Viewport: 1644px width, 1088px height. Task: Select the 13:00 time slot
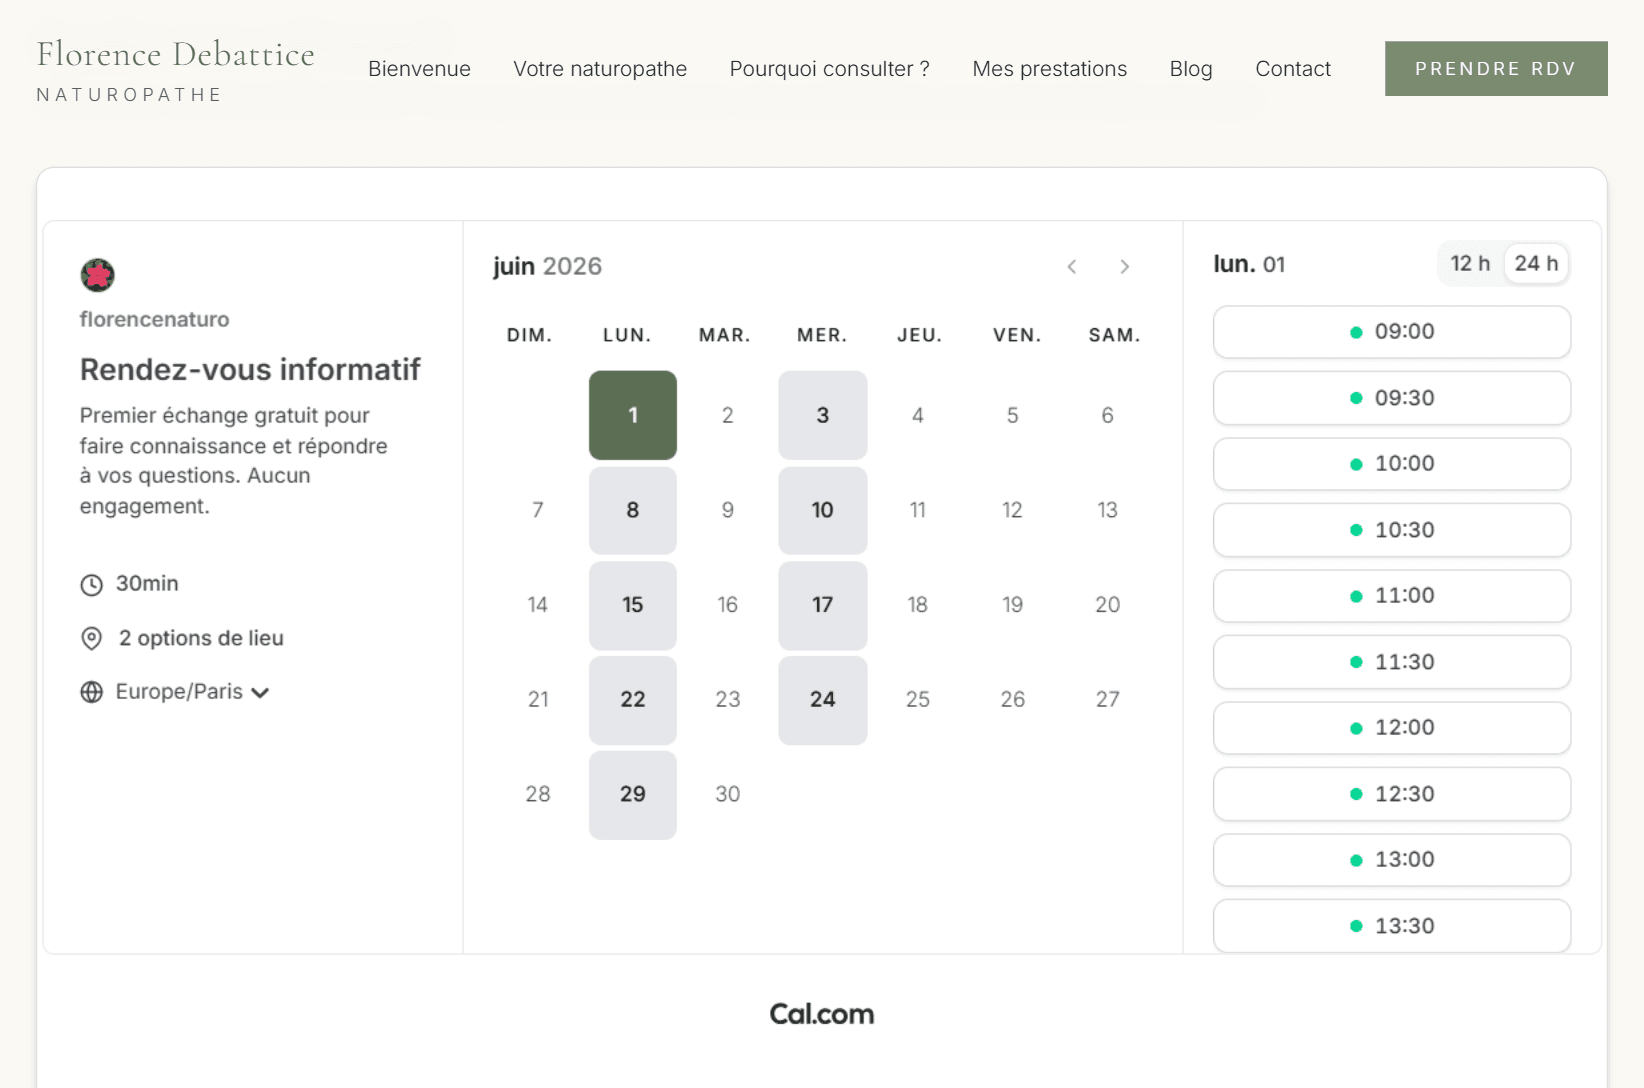(x=1392, y=860)
